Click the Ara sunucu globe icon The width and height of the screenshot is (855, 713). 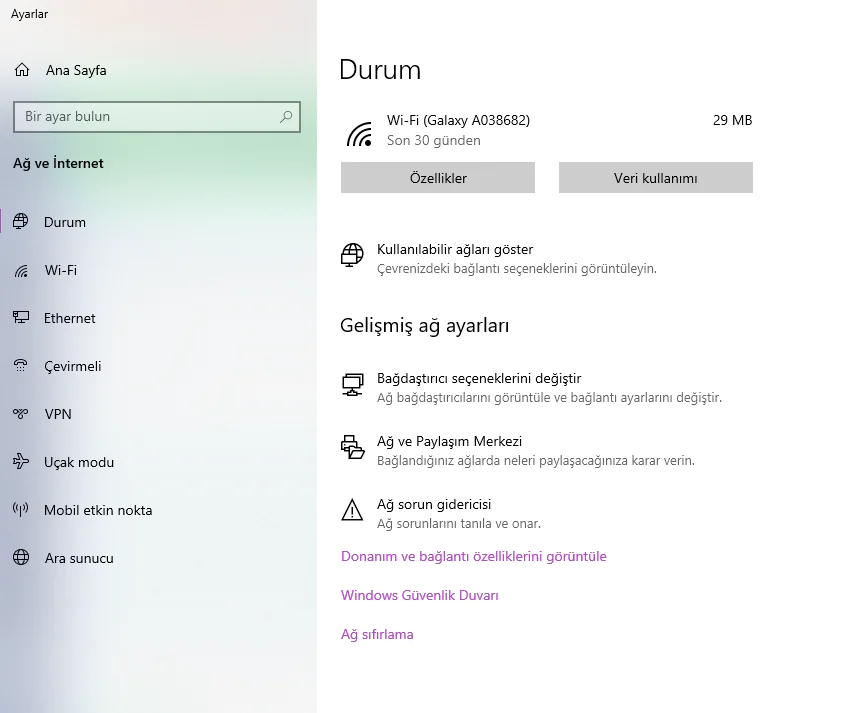point(21,558)
